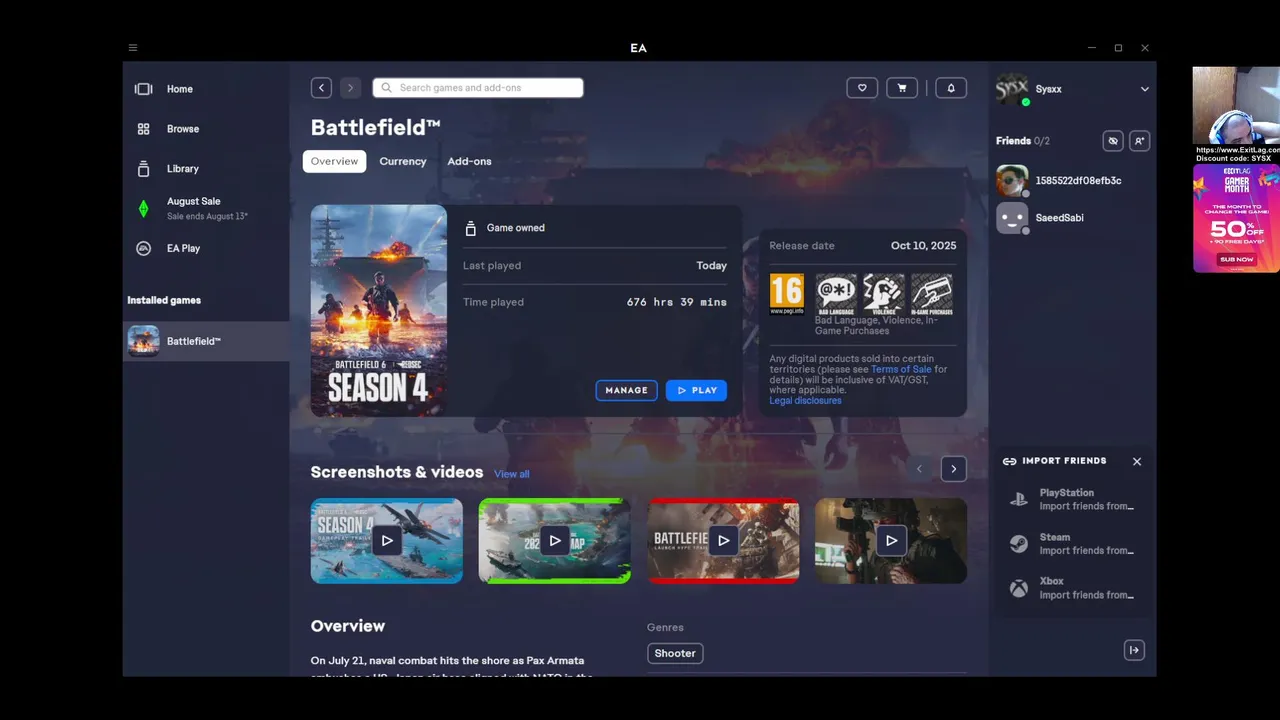Viewport: 1280px width, 720px height.
Task: Go forward with the right arrow button
Action: point(350,88)
